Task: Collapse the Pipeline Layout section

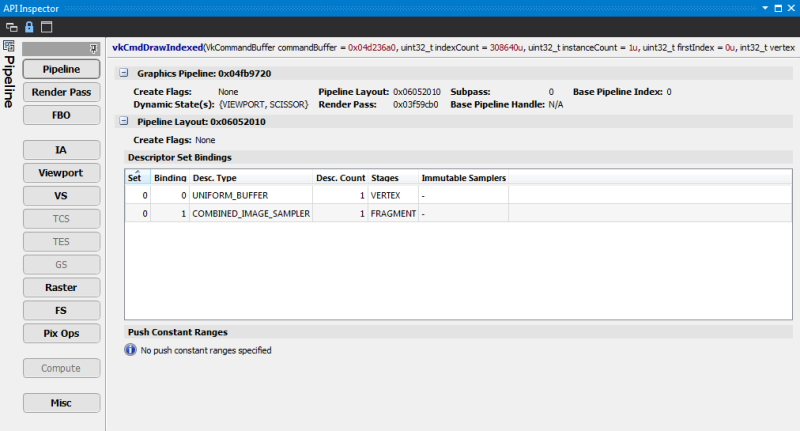Action: 123,121
